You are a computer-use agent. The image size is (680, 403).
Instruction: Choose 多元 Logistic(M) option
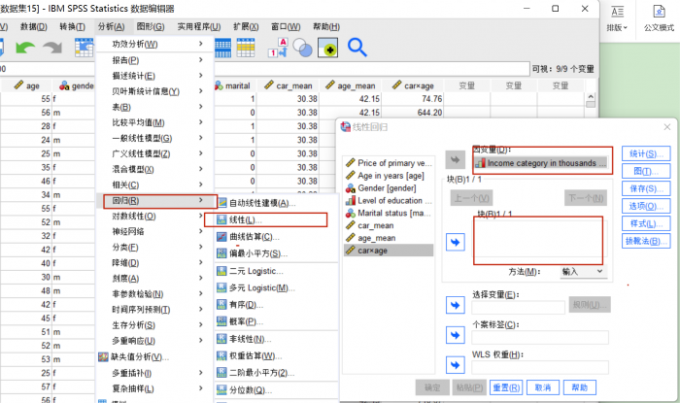point(276,288)
